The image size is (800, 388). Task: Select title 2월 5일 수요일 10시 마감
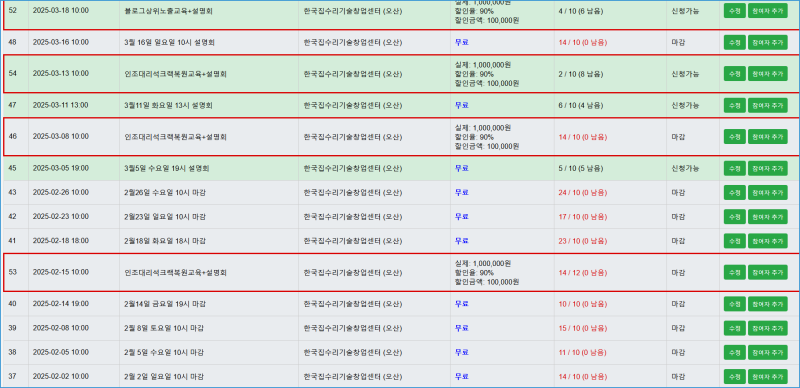tap(164, 352)
